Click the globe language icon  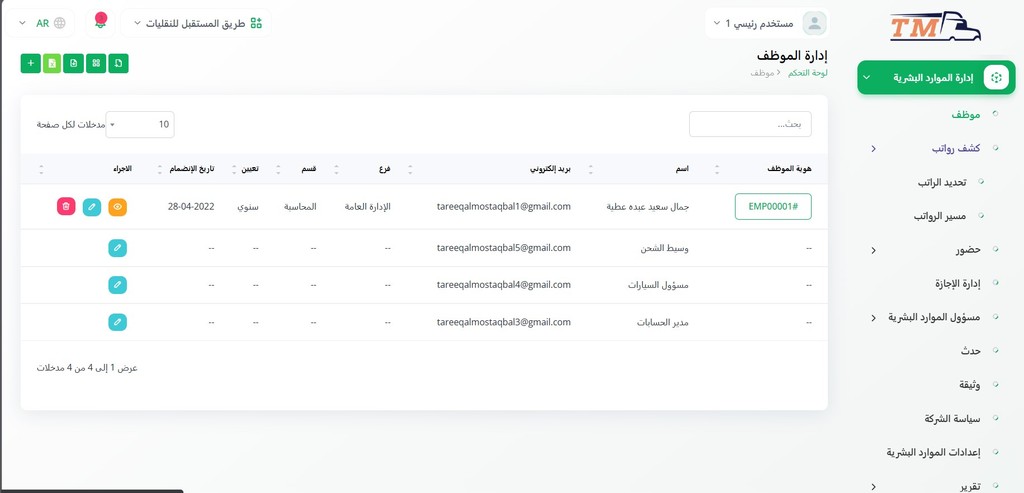coord(59,23)
